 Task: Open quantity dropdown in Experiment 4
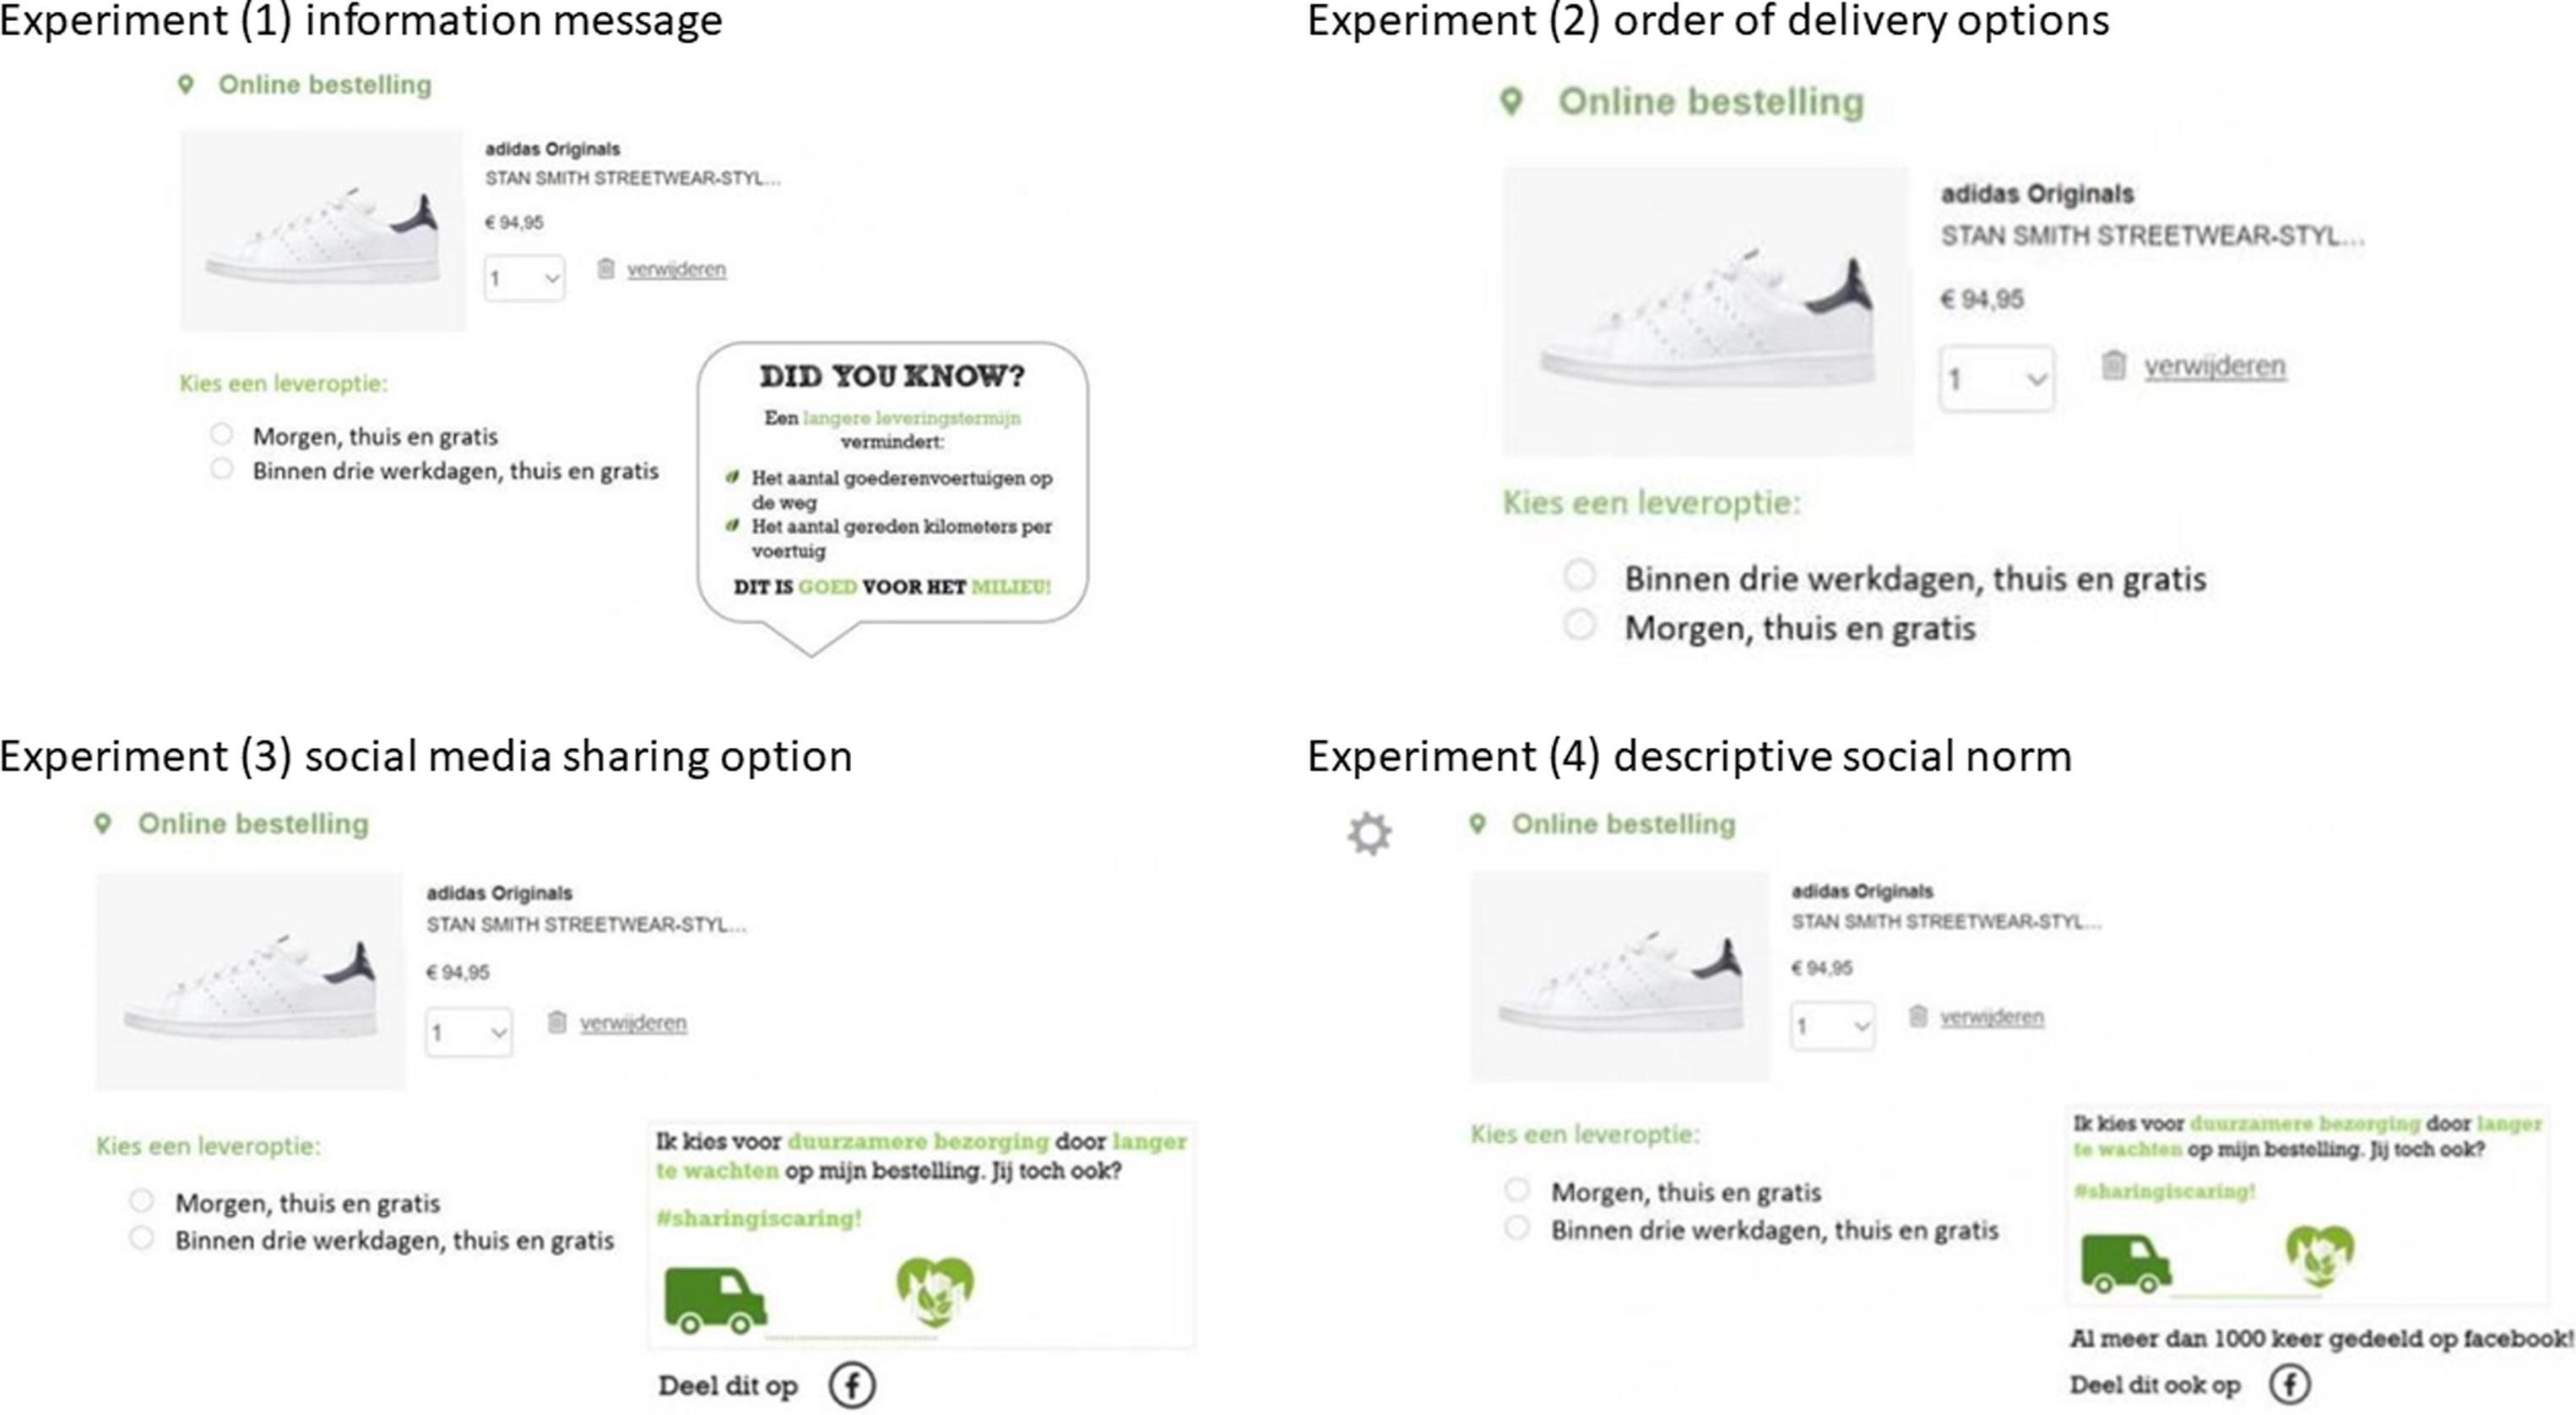(x=1832, y=1026)
